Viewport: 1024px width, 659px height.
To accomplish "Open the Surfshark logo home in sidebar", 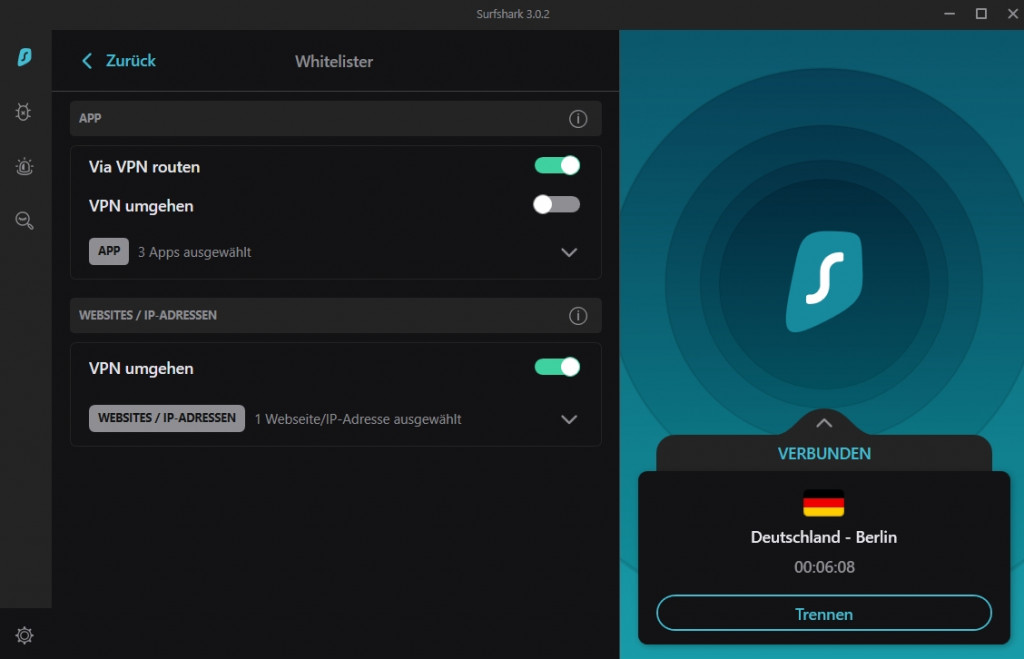I will tap(24, 57).
